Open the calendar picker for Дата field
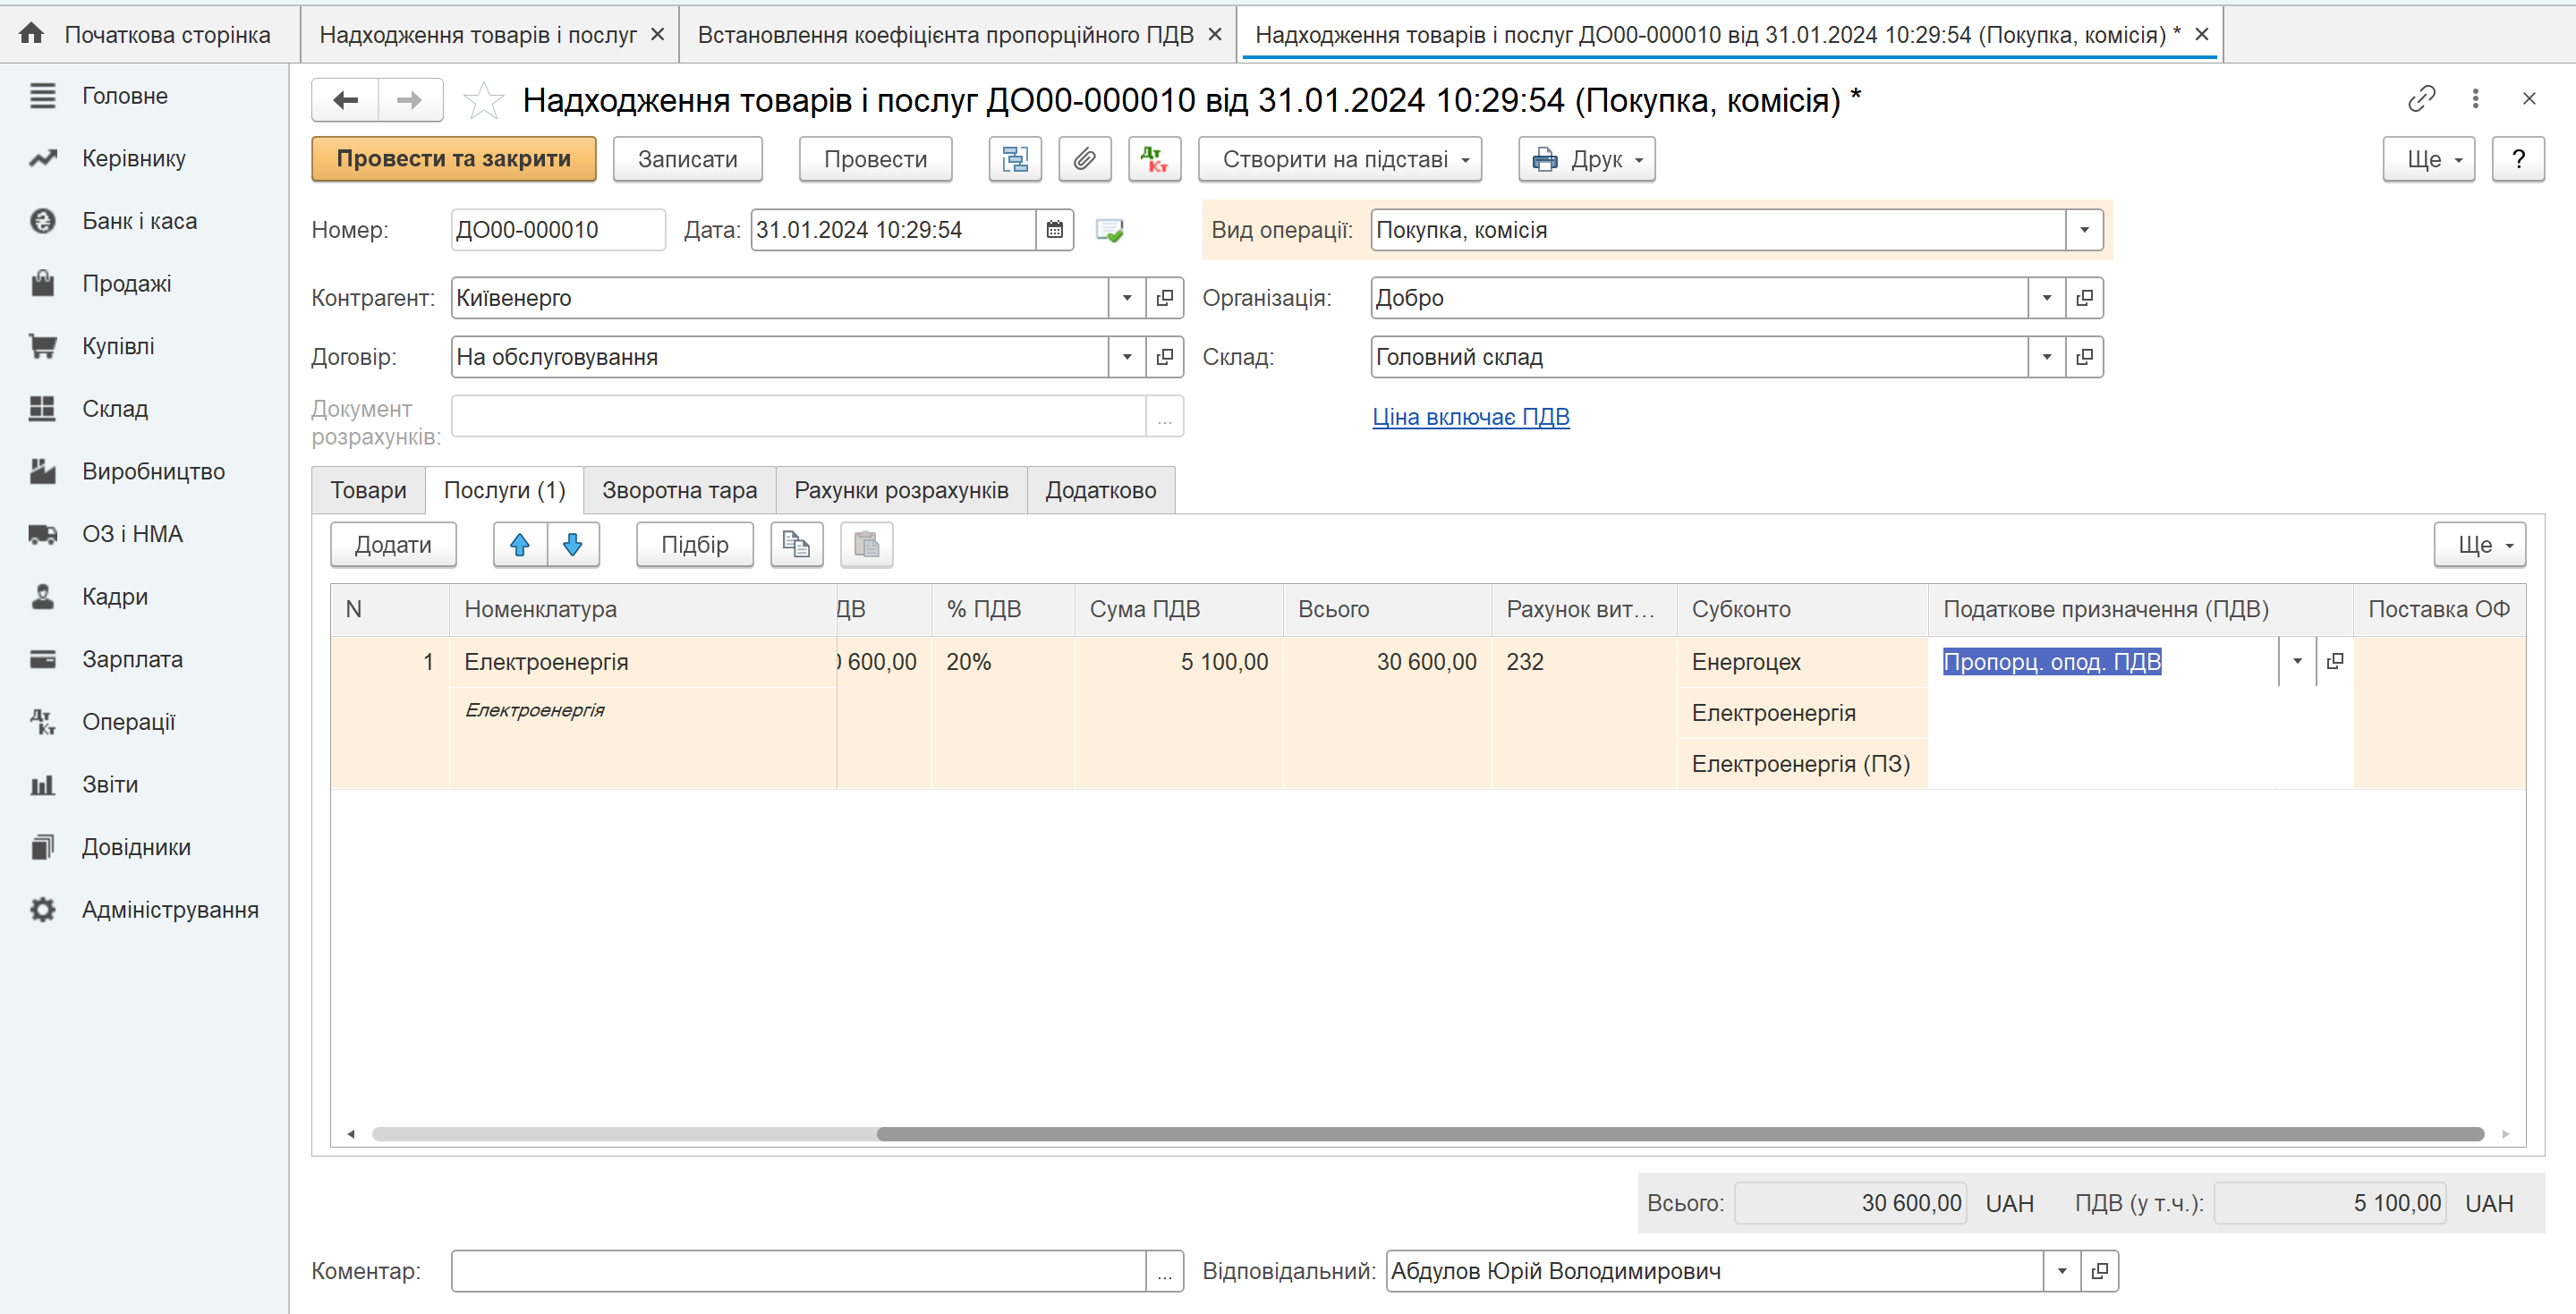 pyautogui.click(x=1055, y=230)
